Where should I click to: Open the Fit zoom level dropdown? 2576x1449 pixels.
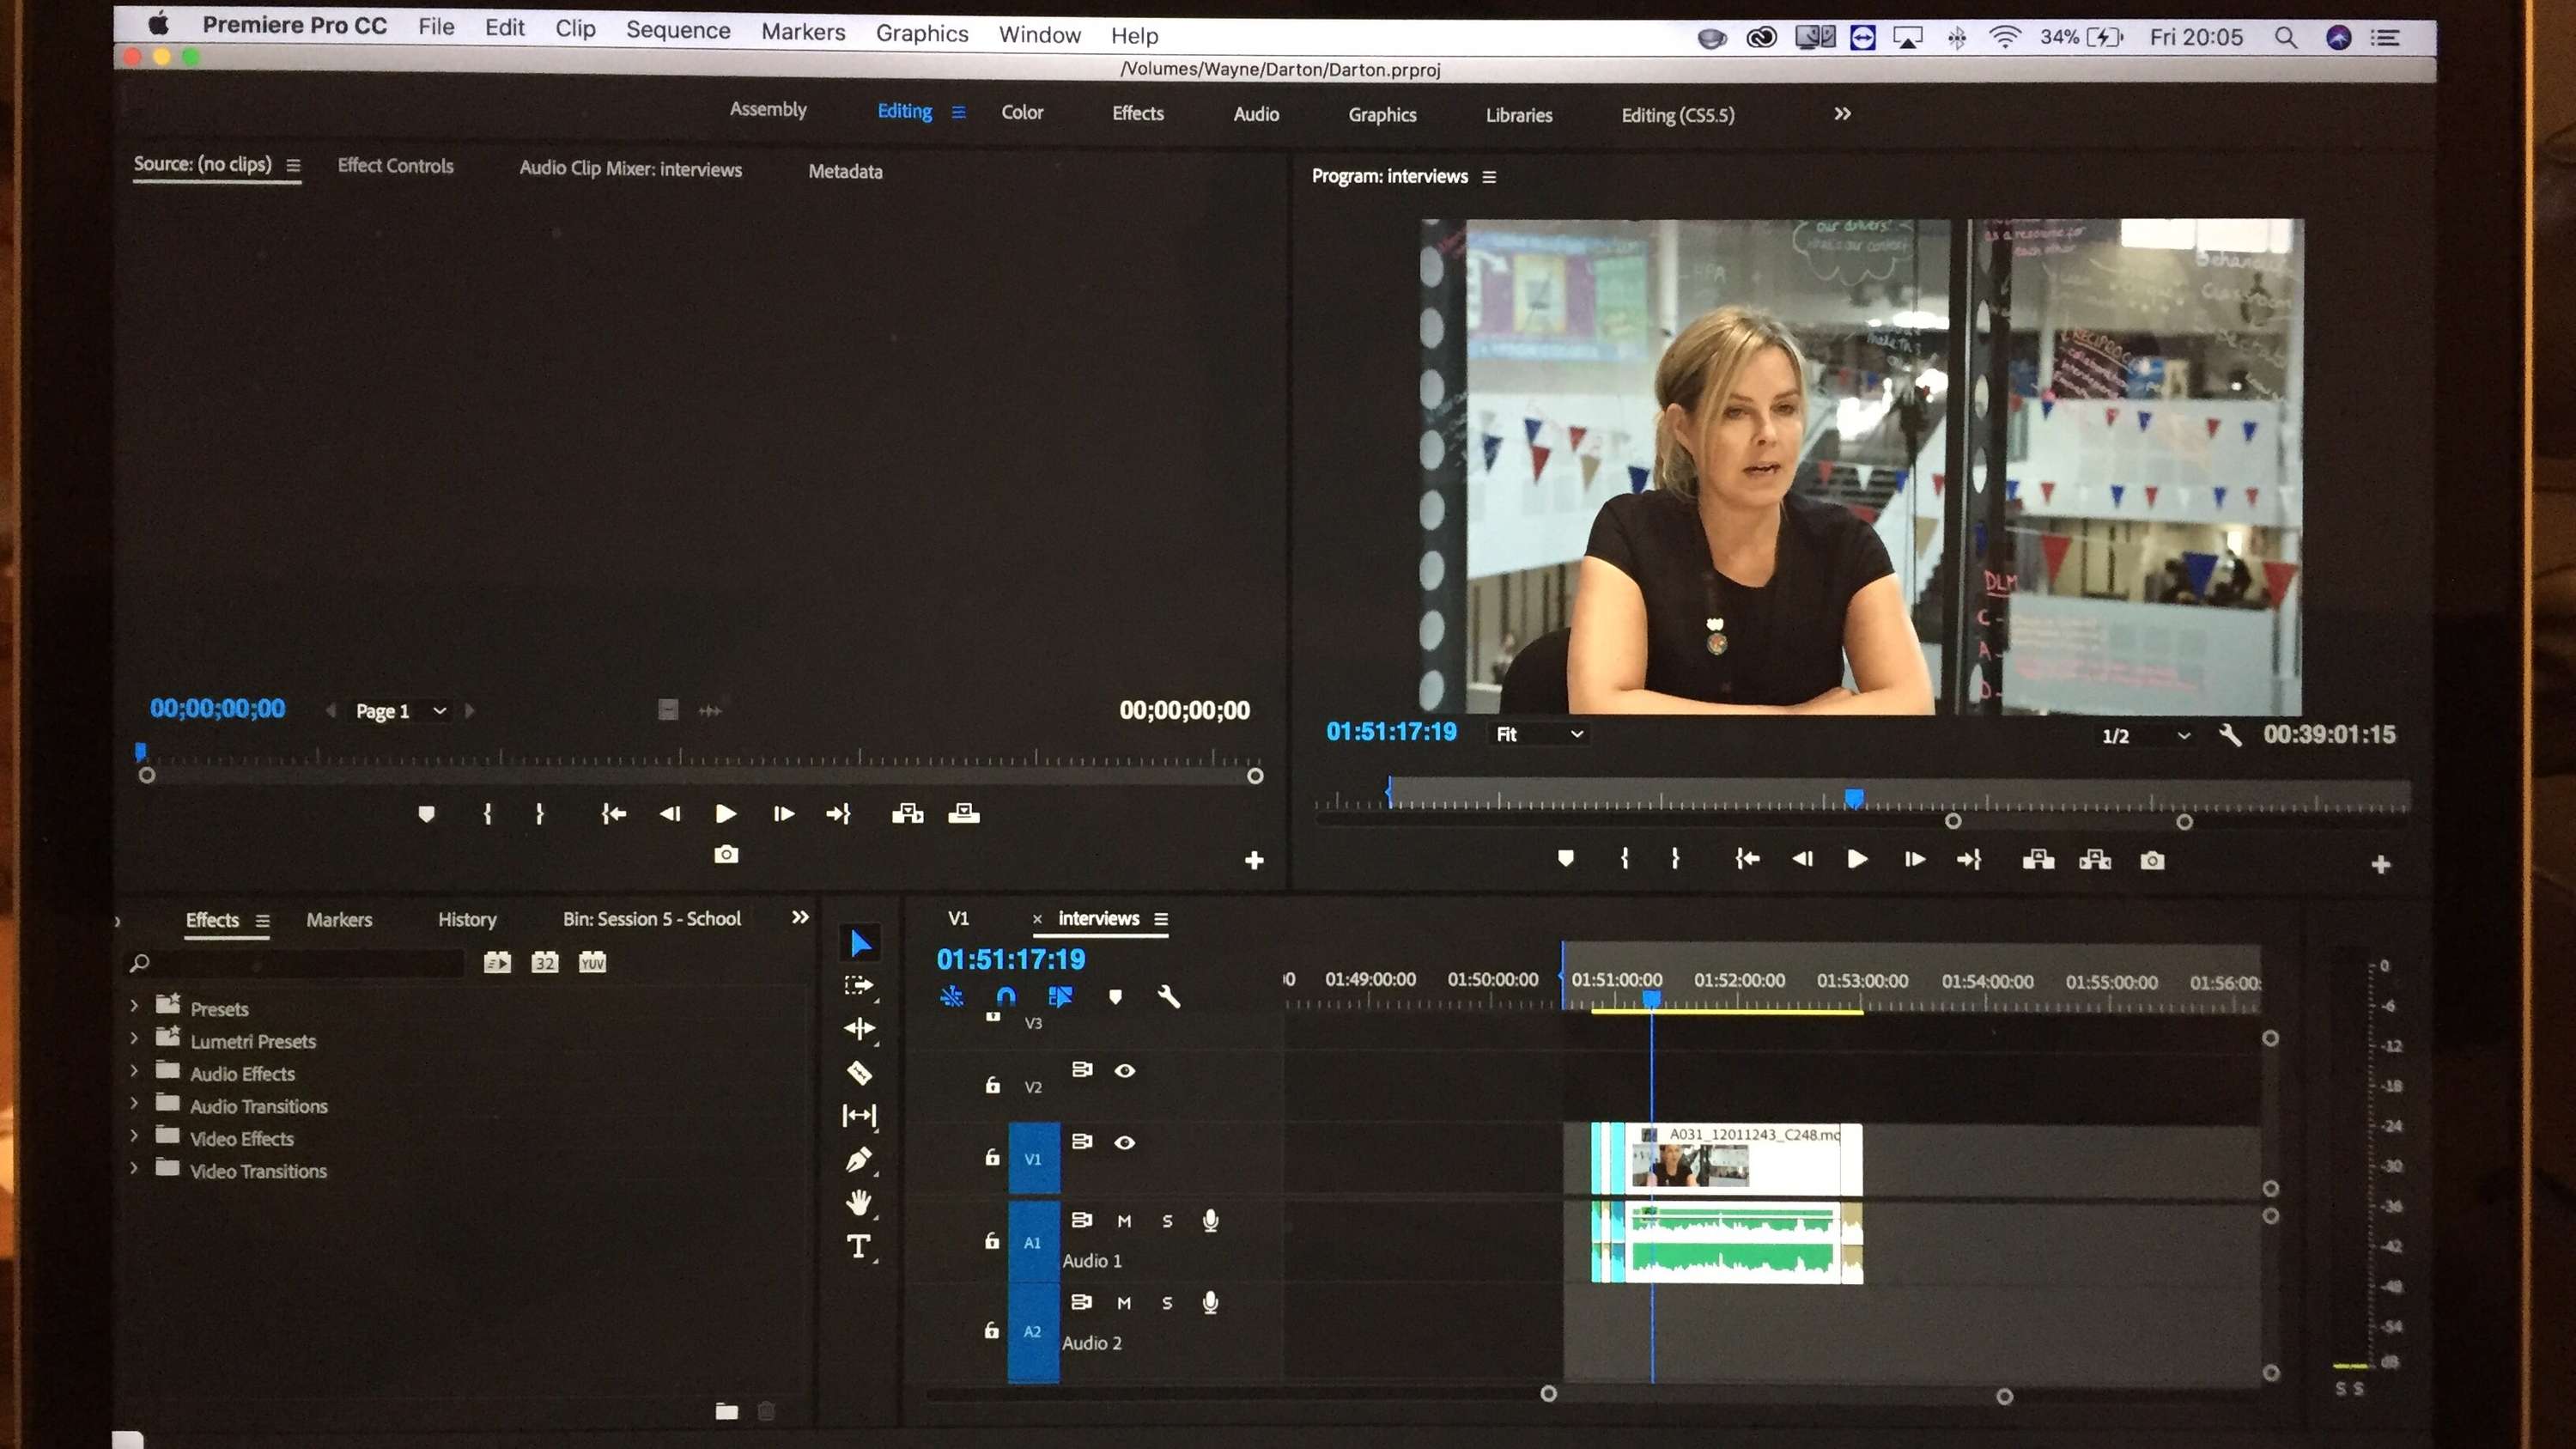pyautogui.click(x=1538, y=734)
